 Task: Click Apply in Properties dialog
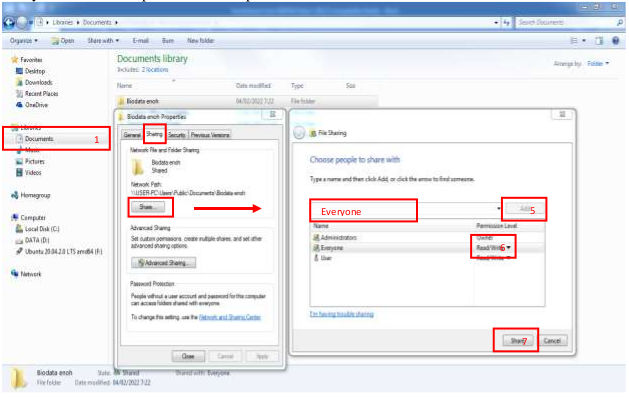click(262, 356)
